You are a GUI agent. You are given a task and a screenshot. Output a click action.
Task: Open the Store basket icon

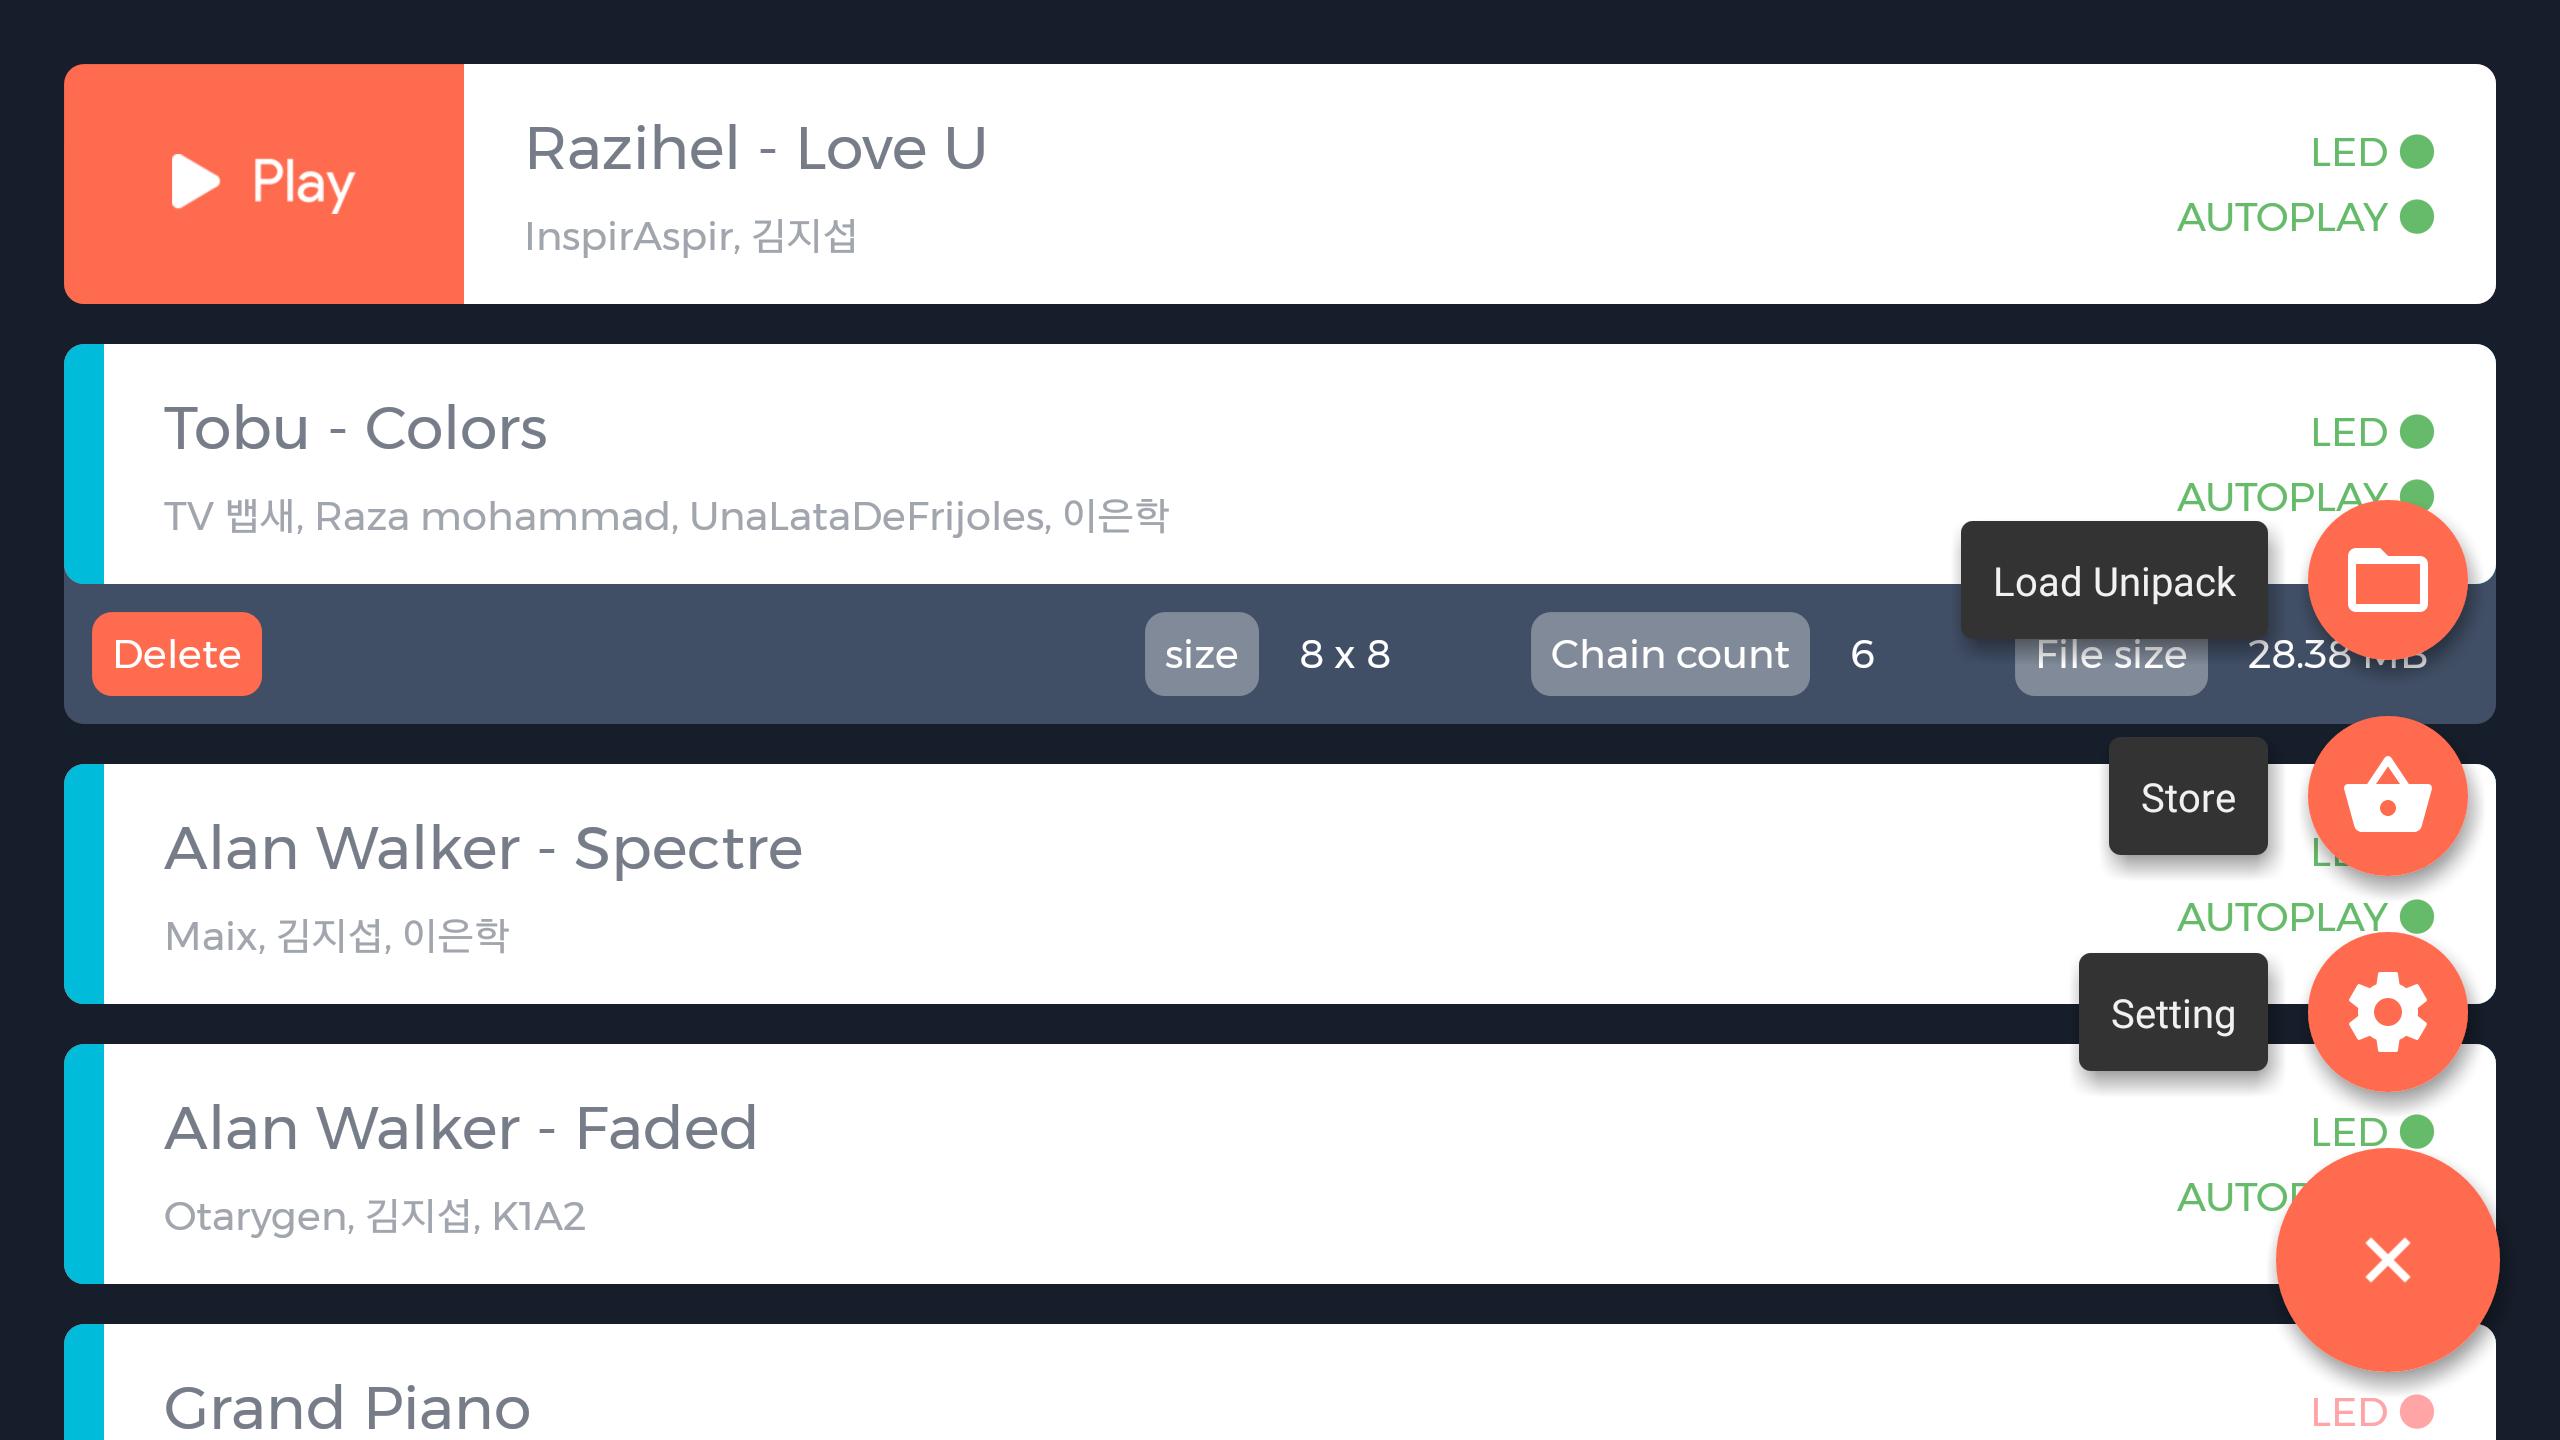pyautogui.click(x=2388, y=796)
